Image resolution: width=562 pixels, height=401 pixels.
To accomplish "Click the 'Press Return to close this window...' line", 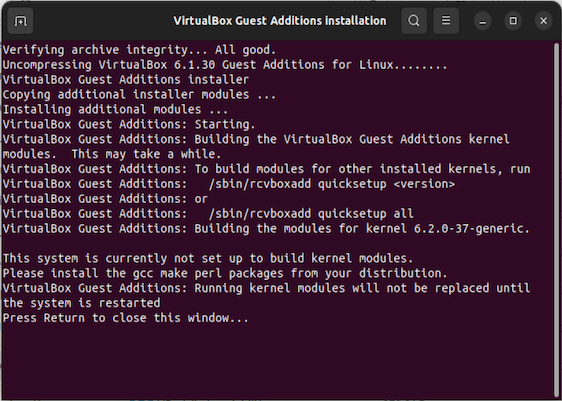I will click(125, 318).
